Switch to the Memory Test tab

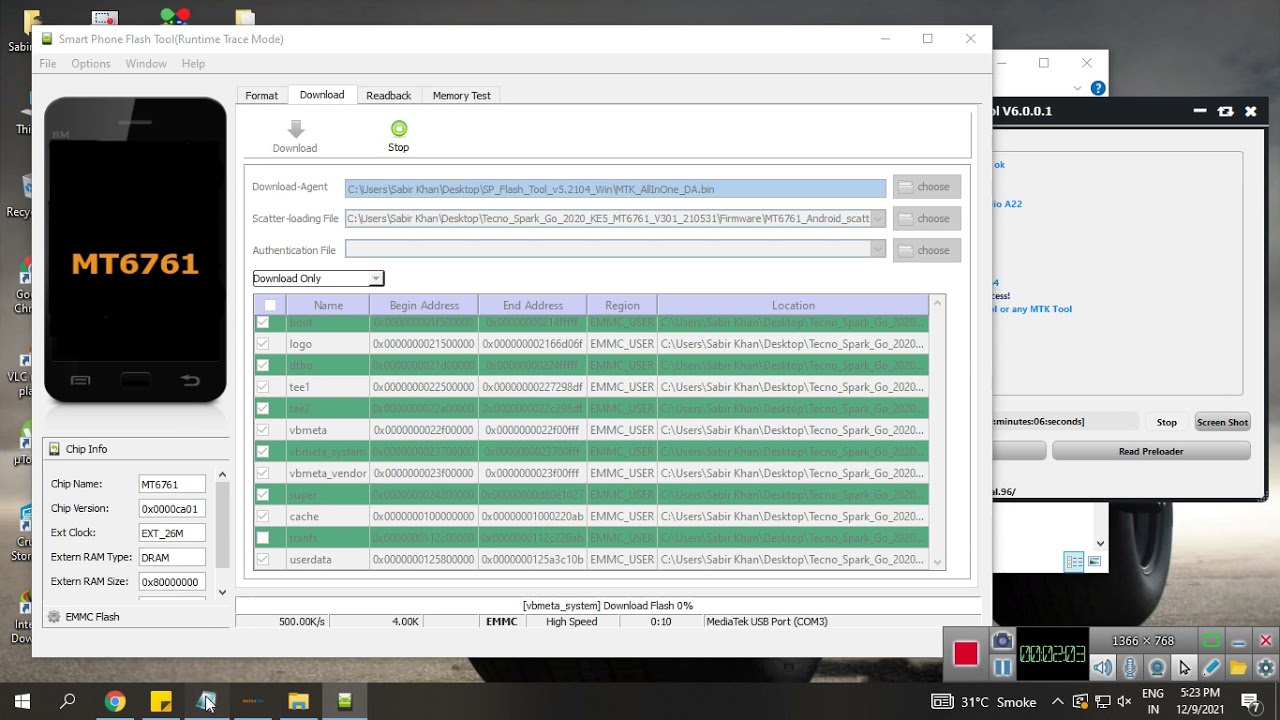[461, 95]
